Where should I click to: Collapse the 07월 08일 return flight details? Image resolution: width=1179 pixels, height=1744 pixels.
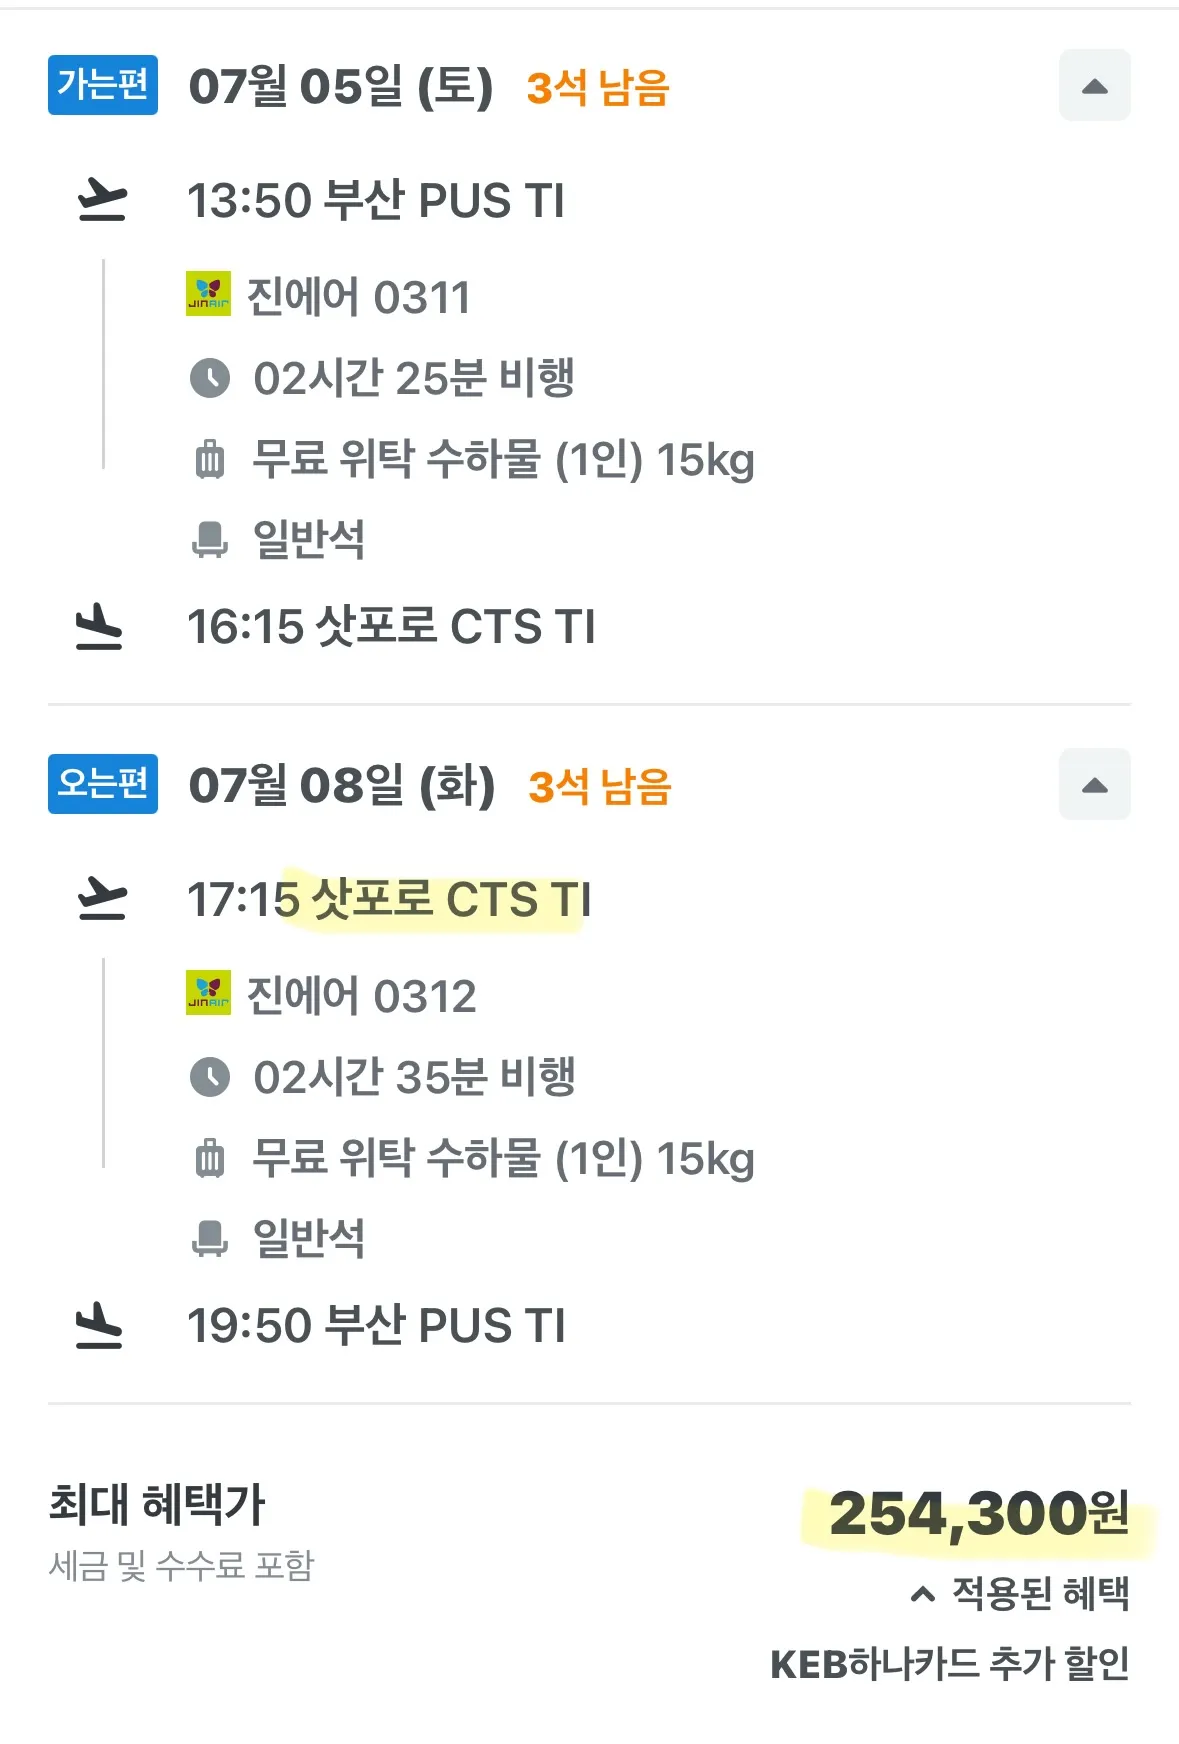tap(1095, 785)
